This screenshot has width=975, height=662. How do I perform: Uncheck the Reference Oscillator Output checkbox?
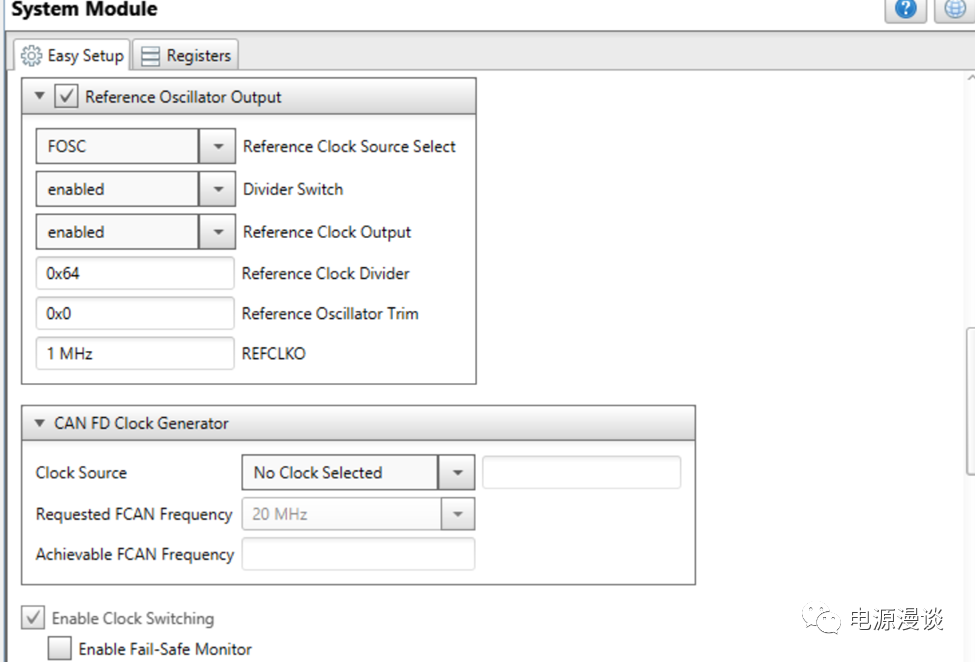66,97
